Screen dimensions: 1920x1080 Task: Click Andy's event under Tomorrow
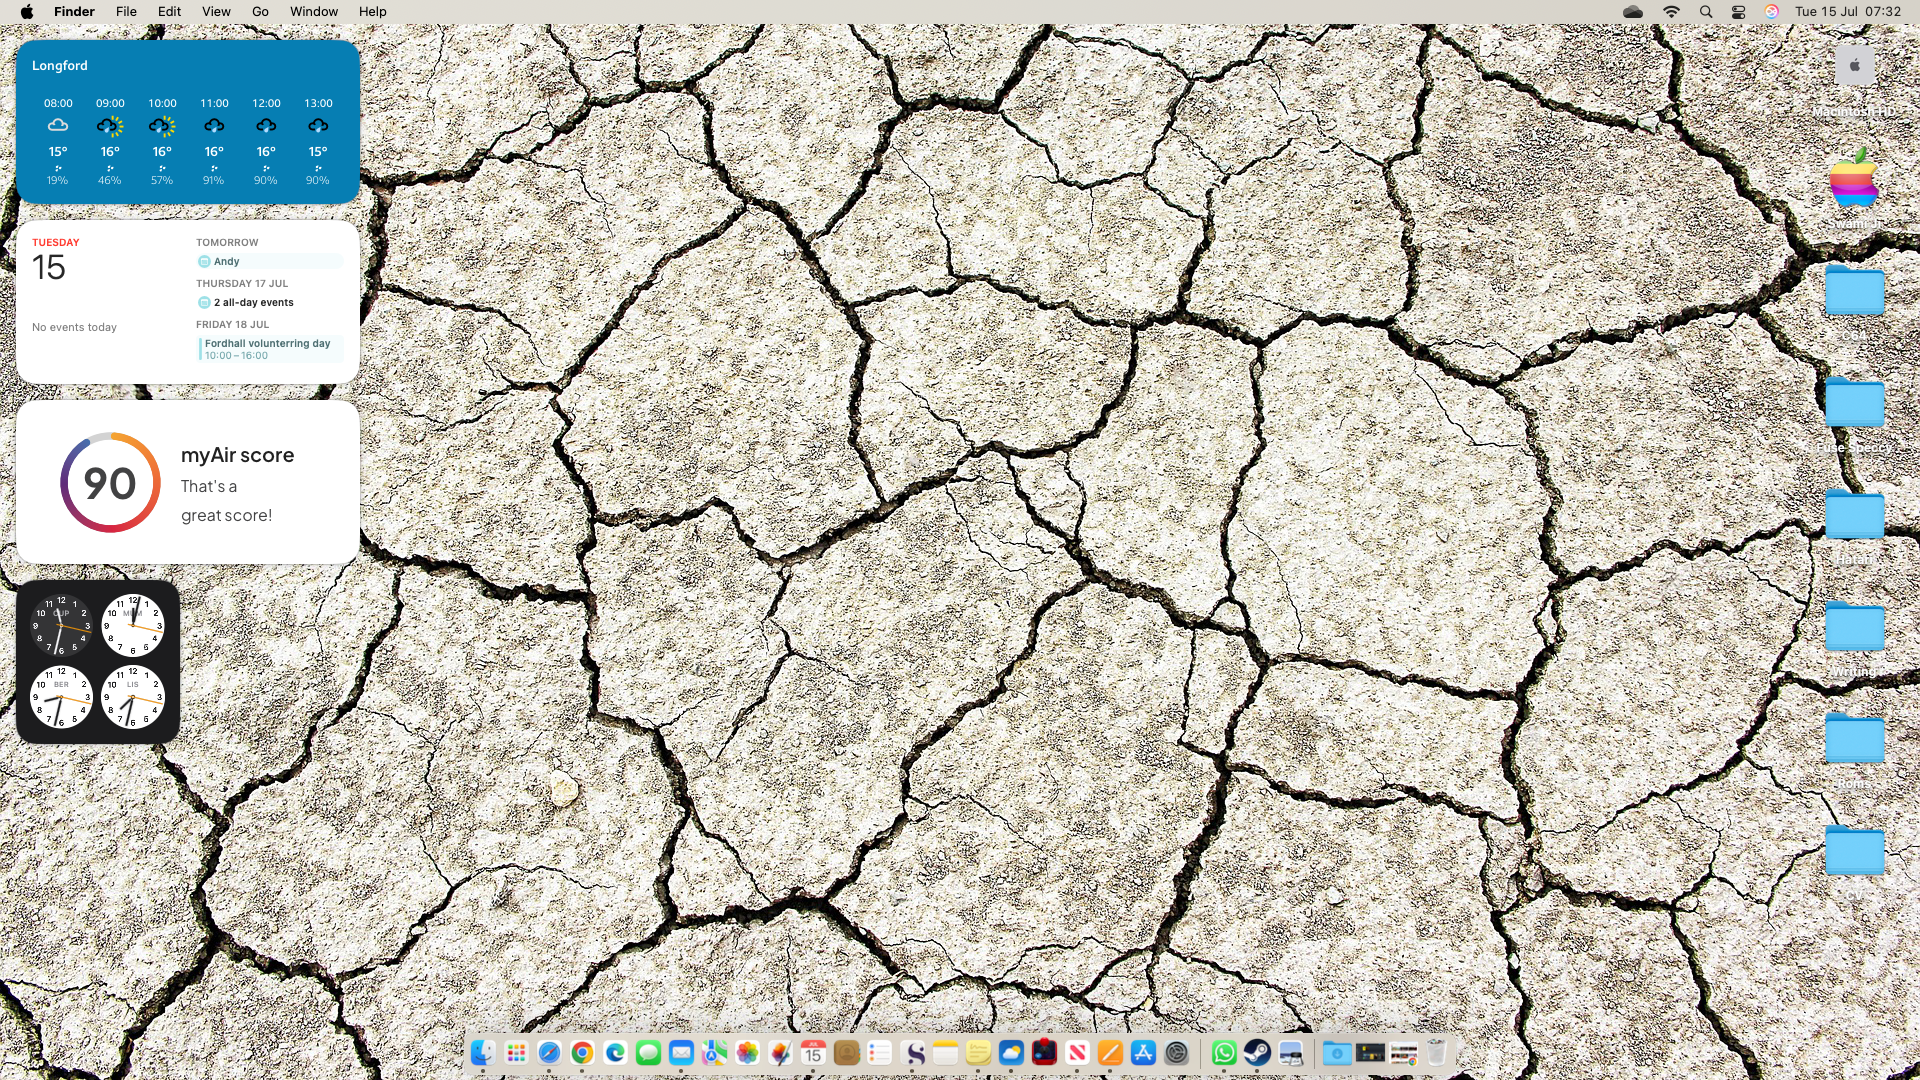point(268,261)
